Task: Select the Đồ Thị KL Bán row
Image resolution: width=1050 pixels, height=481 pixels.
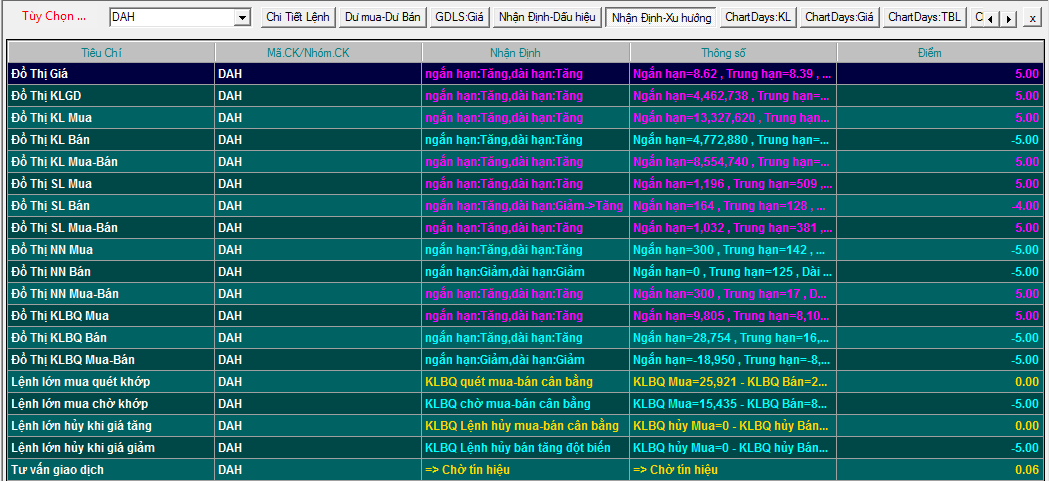Action: click(x=526, y=140)
